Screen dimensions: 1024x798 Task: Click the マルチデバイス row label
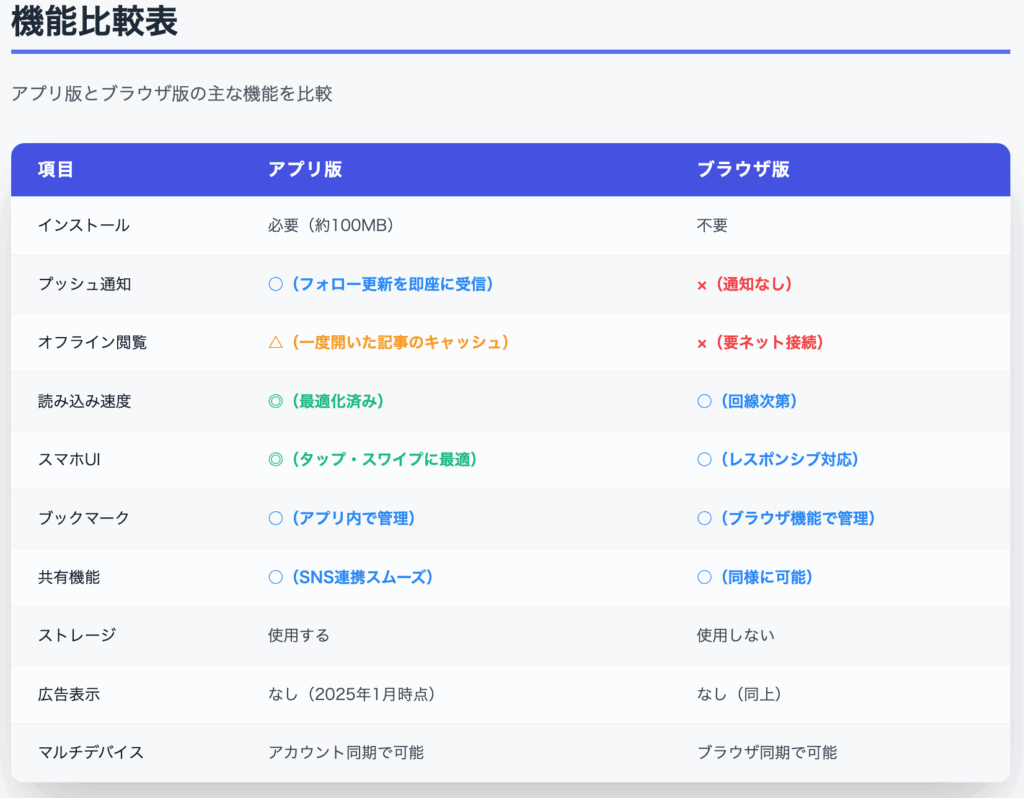coord(91,752)
